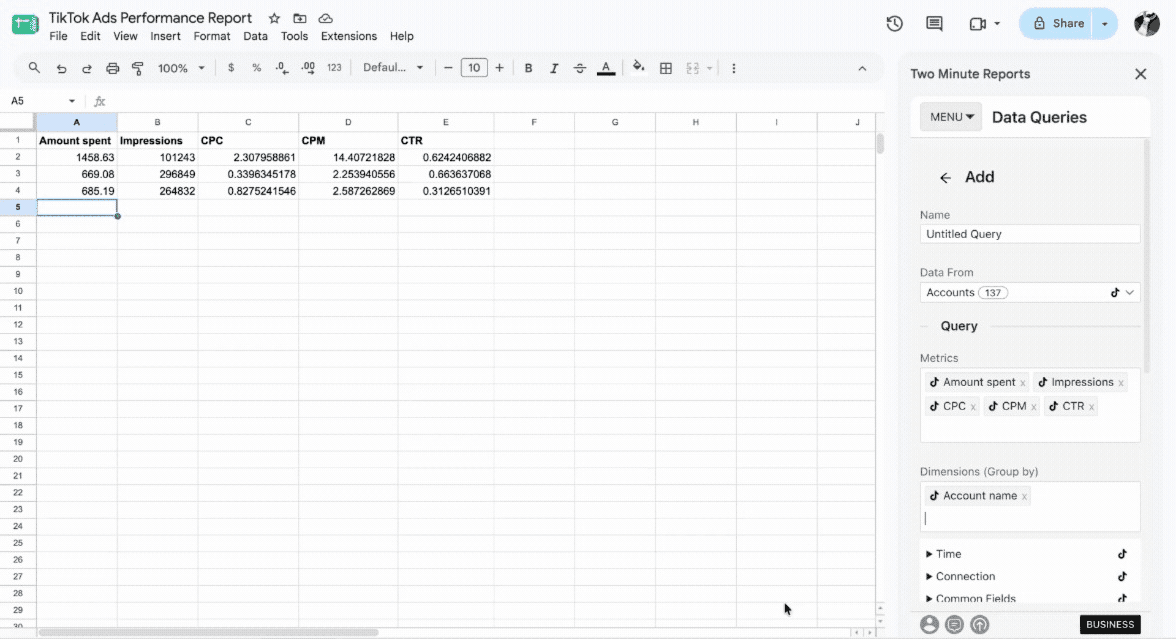The image size is (1176, 639).
Task: Open the 123 number format menu
Action: 334,68
